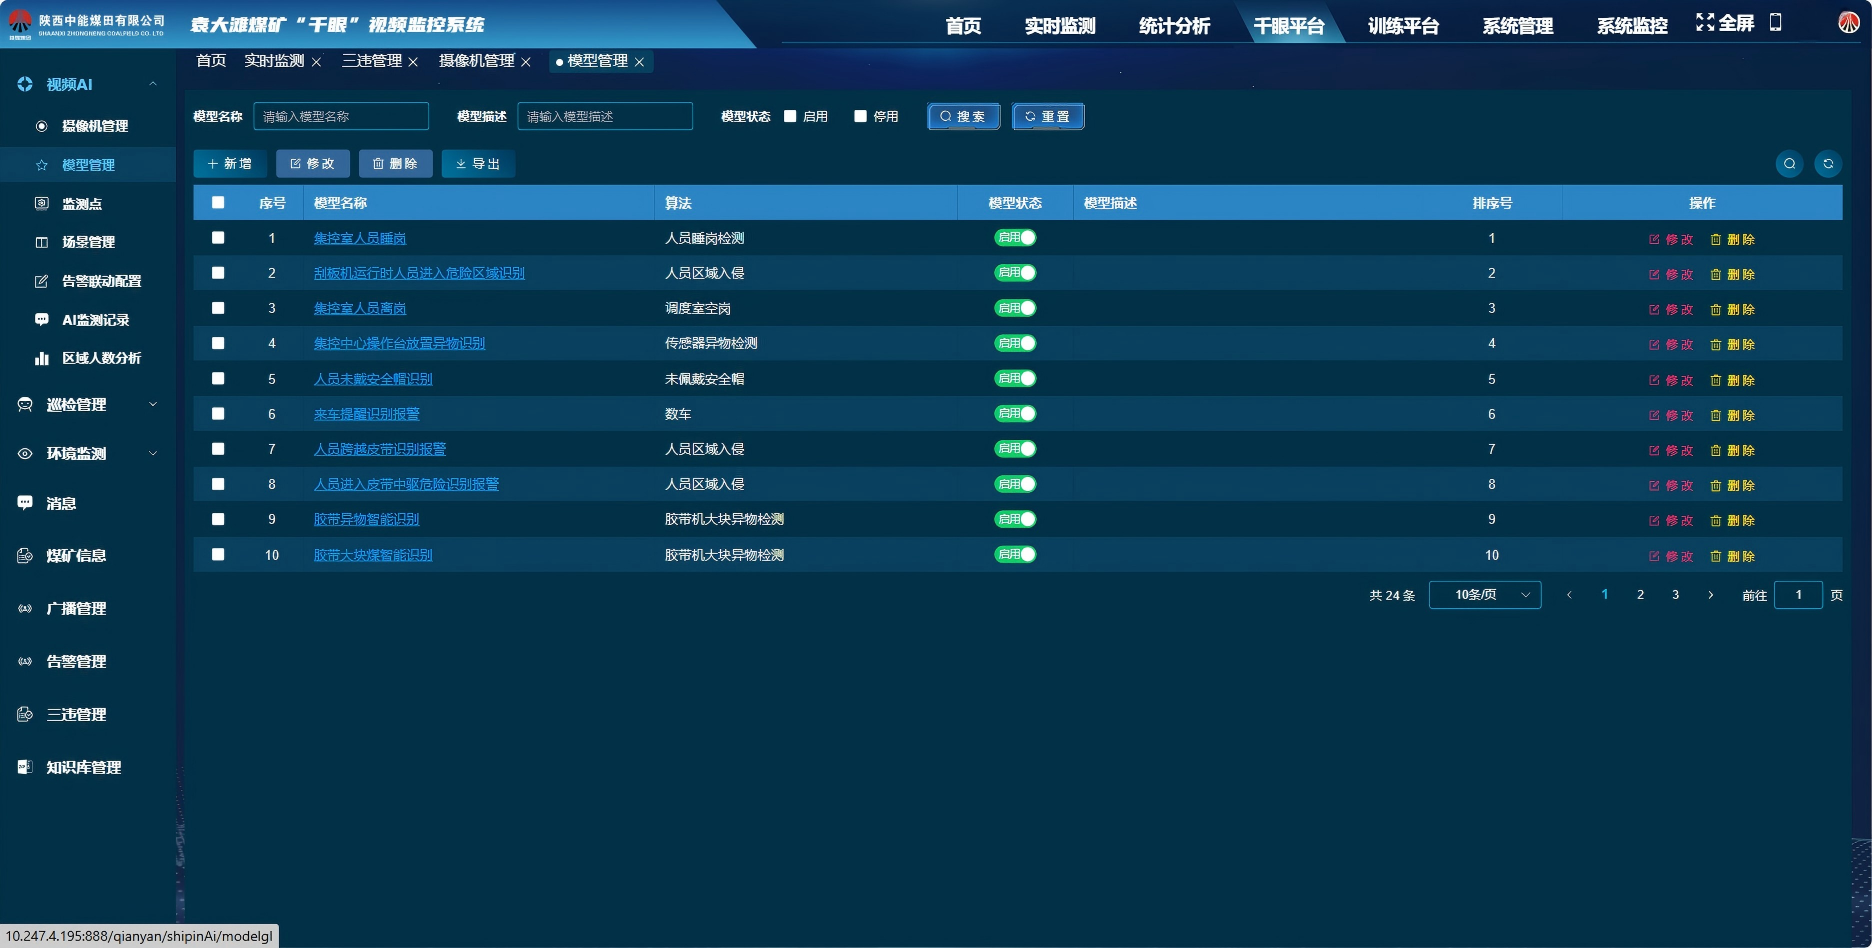Toggle the 启用 switch for row 3
This screenshot has width=1872, height=948.
pos(1015,308)
